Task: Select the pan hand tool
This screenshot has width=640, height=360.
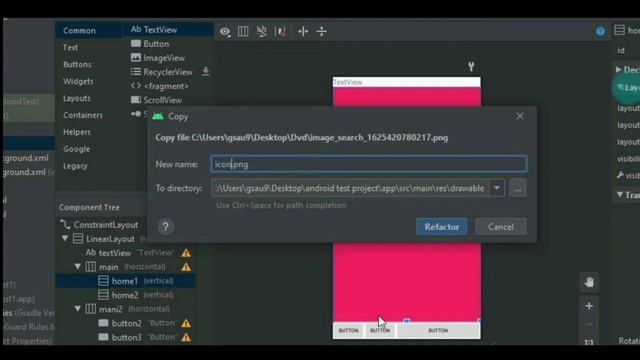Action: [589, 282]
